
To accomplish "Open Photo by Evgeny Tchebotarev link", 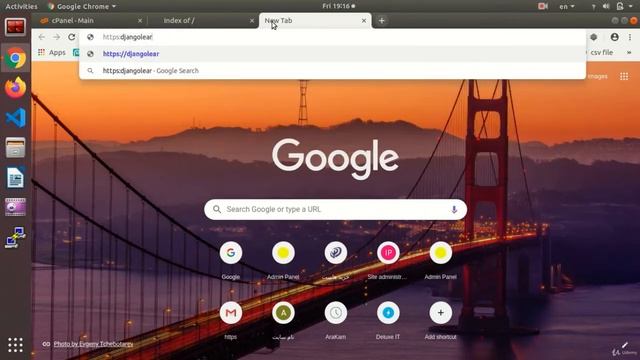I will click(x=93, y=344).
